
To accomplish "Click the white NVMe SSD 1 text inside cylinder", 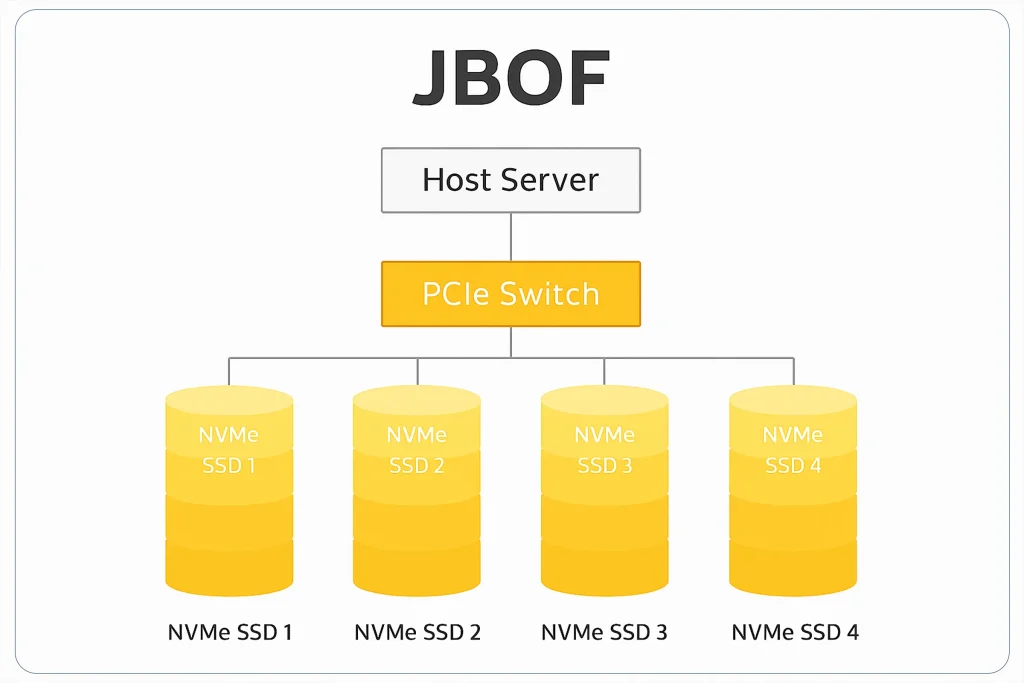I will point(229,450).
